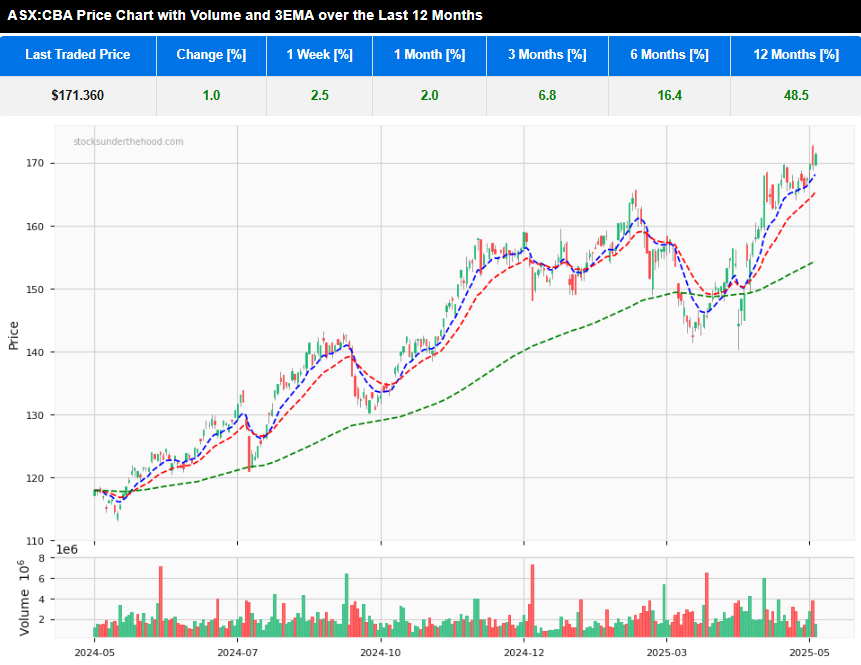Image resolution: width=861 pixels, height=665 pixels.
Task: Select the 'Last Traded Price' column header
Action: [x=78, y=55]
